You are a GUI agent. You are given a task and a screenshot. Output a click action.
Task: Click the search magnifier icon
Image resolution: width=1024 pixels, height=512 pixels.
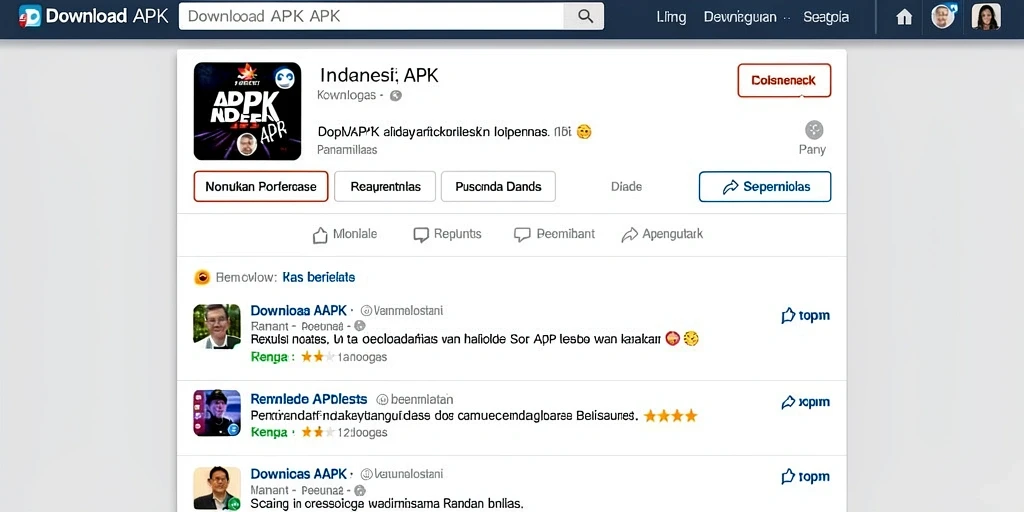tap(585, 16)
